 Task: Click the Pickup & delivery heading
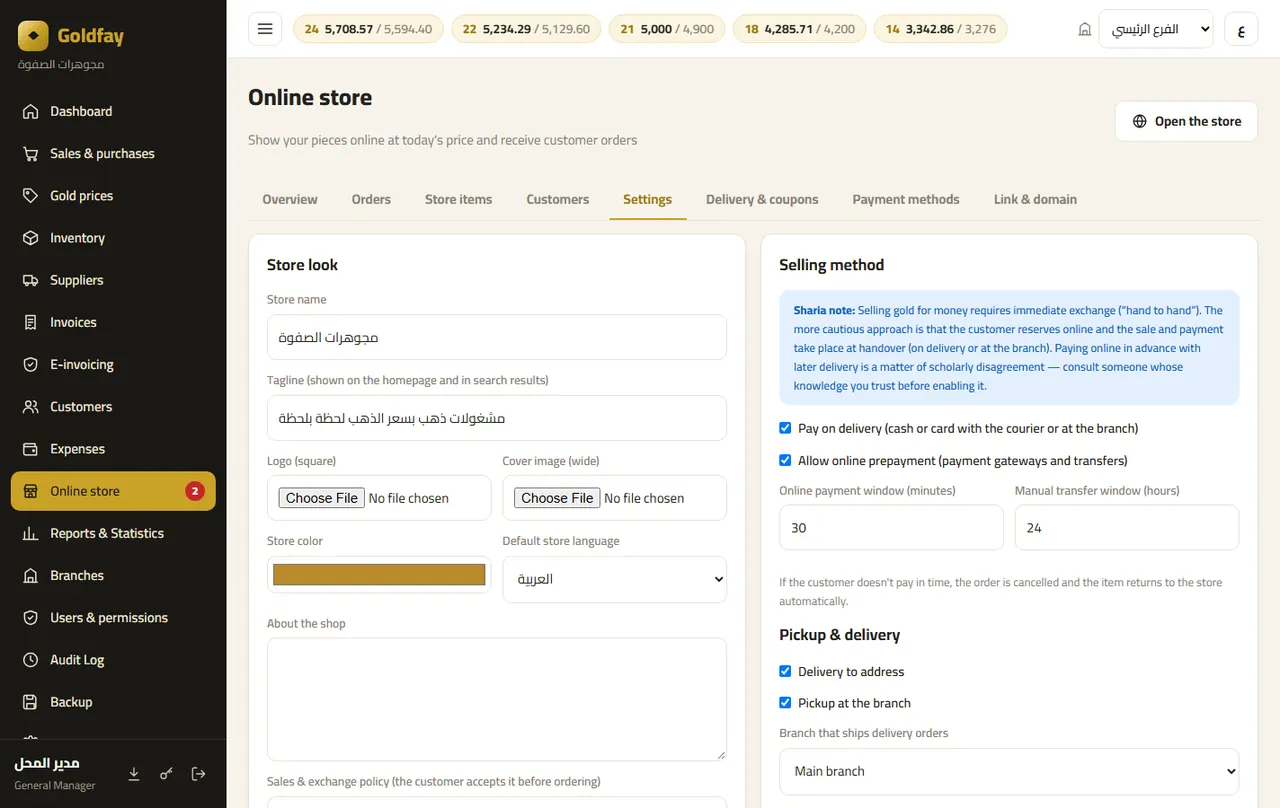coord(840,635)
